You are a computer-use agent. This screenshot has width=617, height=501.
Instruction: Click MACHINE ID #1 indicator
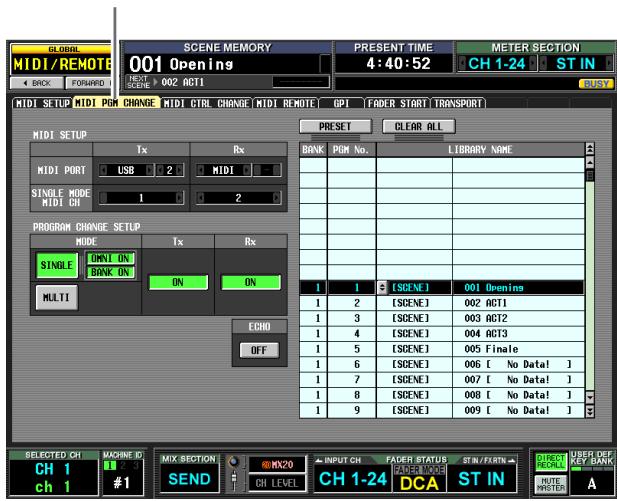point(122,483)
